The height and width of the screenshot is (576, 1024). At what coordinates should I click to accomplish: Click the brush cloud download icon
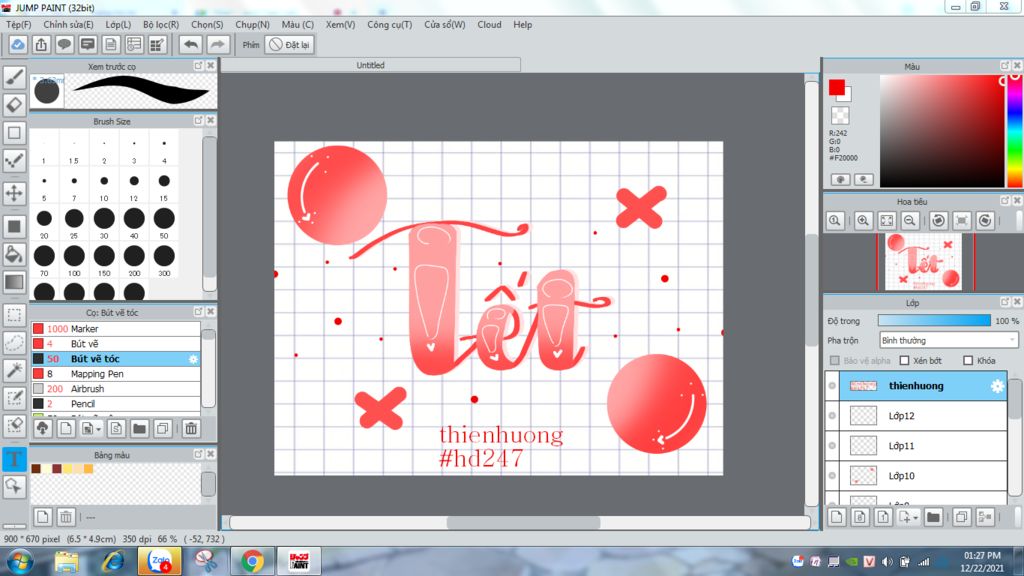(42, 428)
